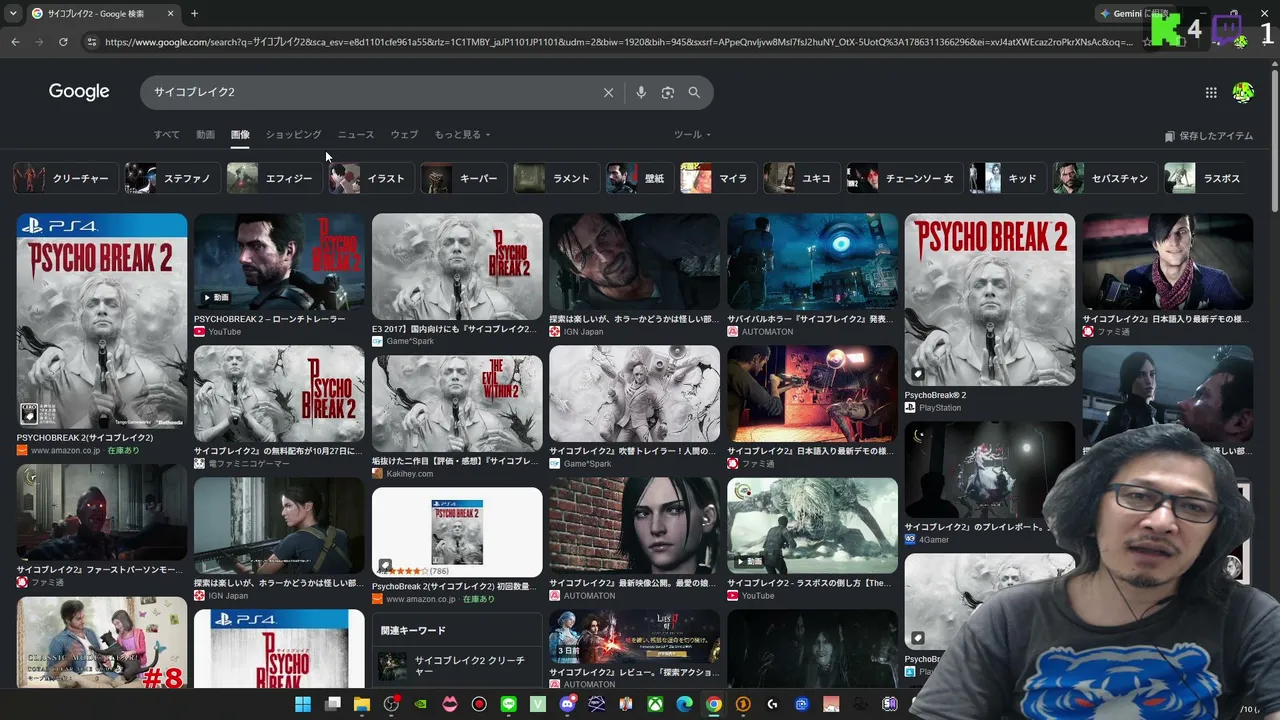Open the red record-circle app on taskbar
1280x720 pixels.
click(x=479, y=704)
